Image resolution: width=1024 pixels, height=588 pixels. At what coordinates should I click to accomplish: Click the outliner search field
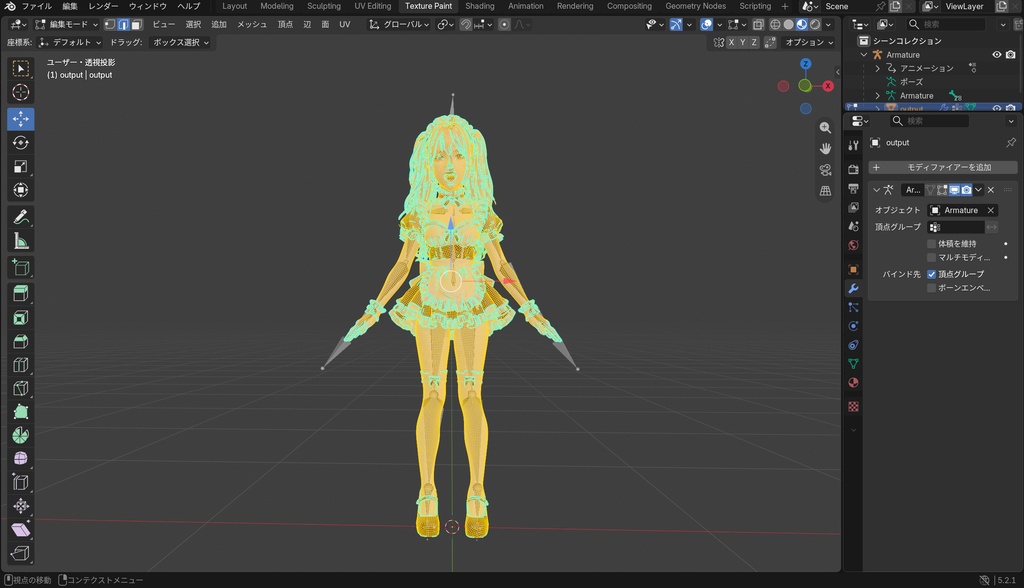pos(946,24)
